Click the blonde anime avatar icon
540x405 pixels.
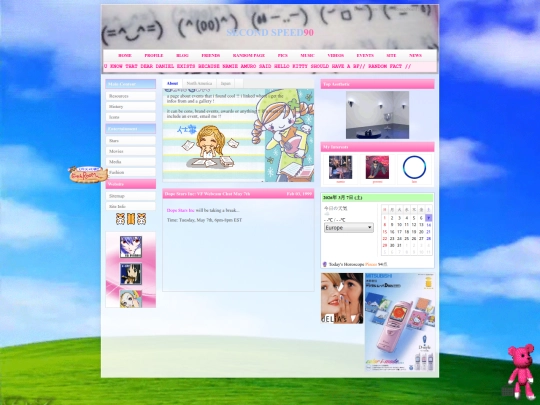[x=131, y=299]
